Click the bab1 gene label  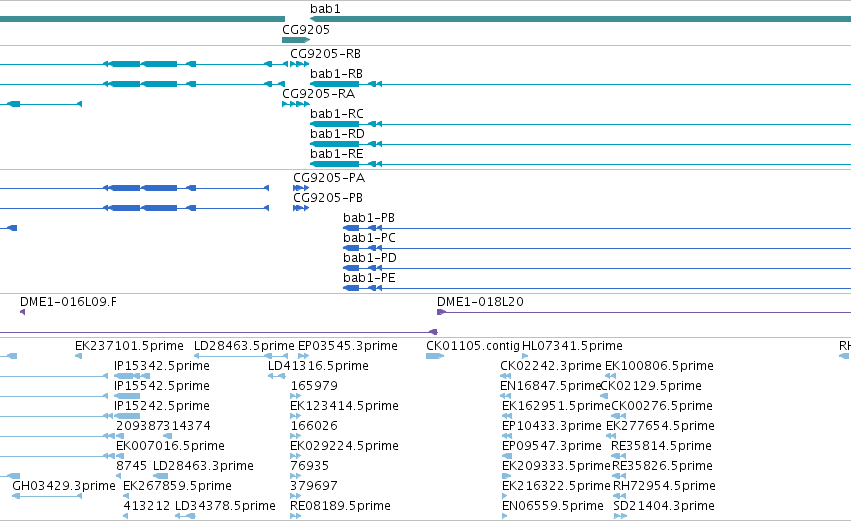[325, 9]
